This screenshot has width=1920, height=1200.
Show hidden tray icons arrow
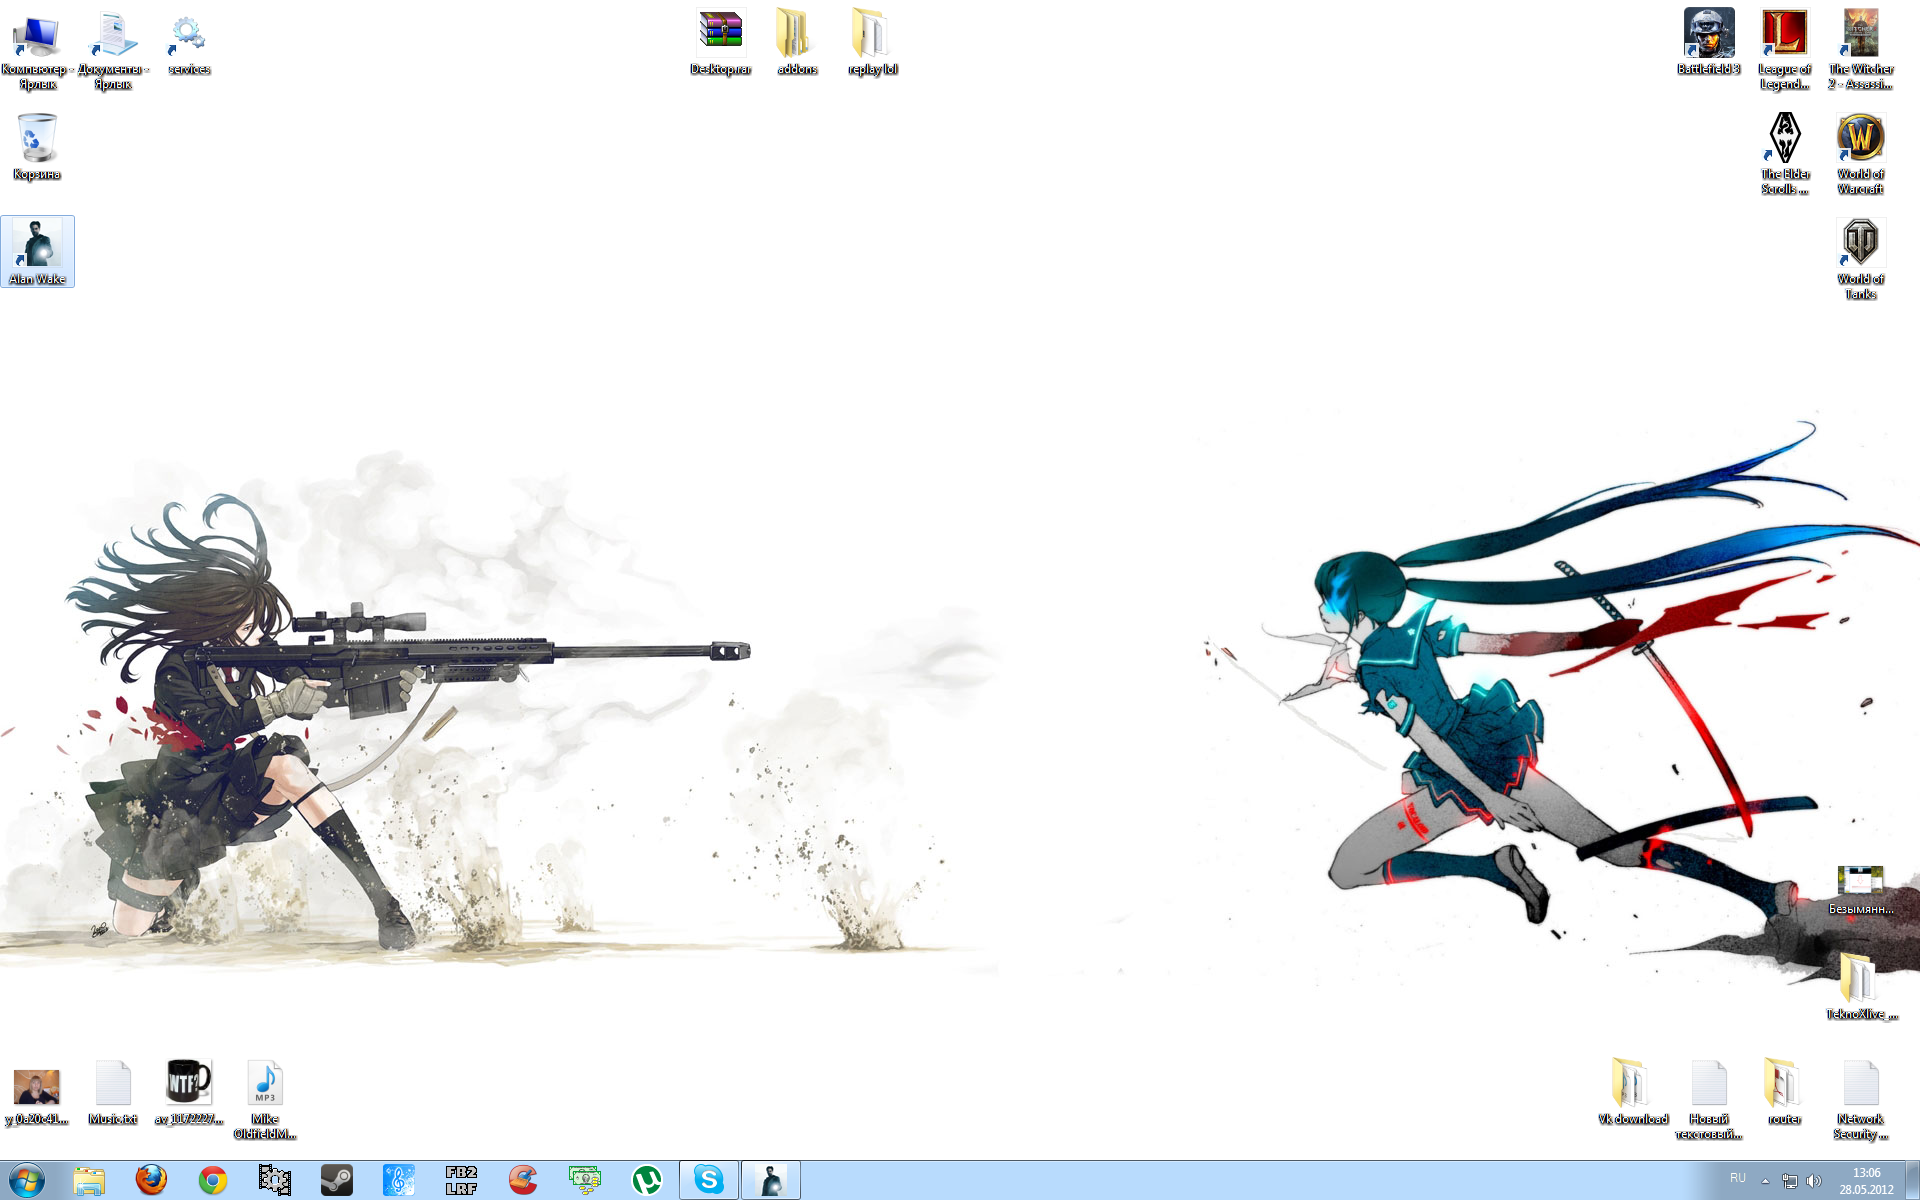point(1765,1181)
